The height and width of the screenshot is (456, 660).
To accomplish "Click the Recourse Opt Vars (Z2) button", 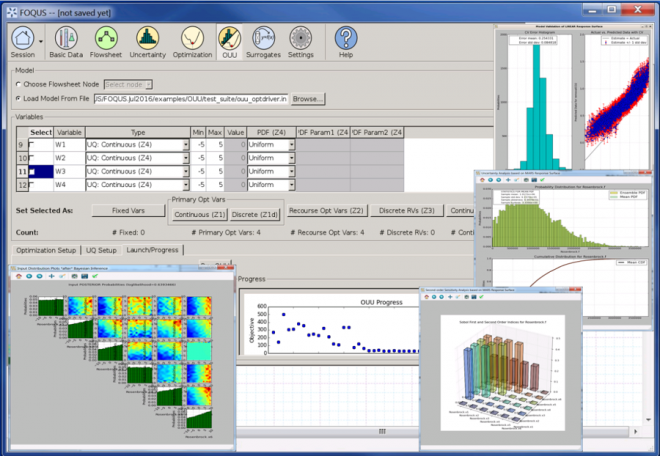I will [x=326, y=211].
